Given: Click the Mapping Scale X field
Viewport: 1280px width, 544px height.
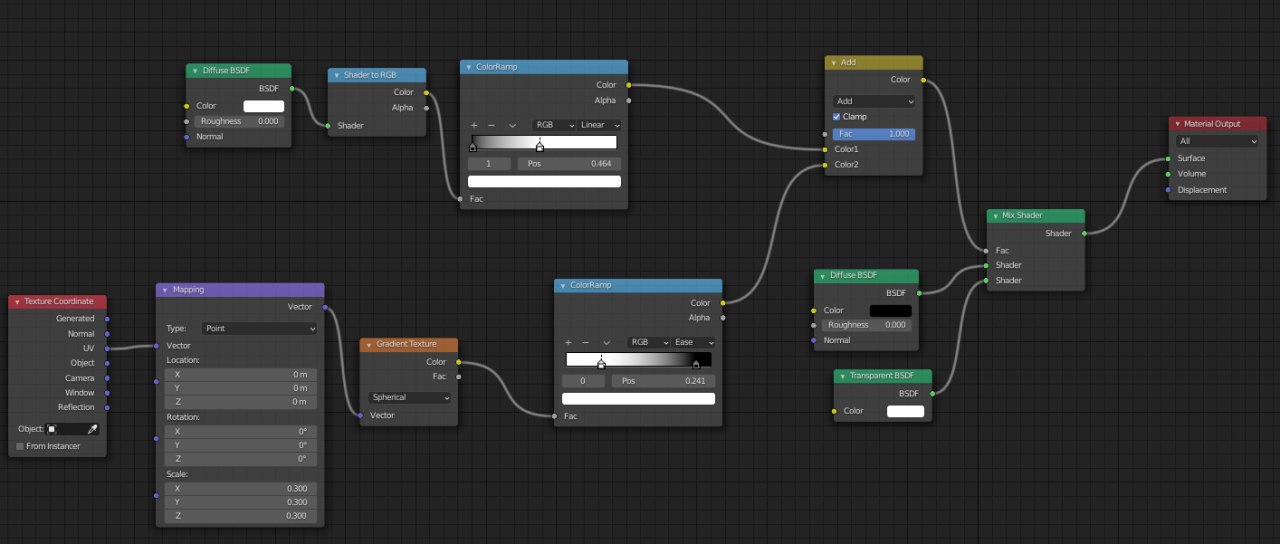Looking at the screenshot, I should pos(241,488).
